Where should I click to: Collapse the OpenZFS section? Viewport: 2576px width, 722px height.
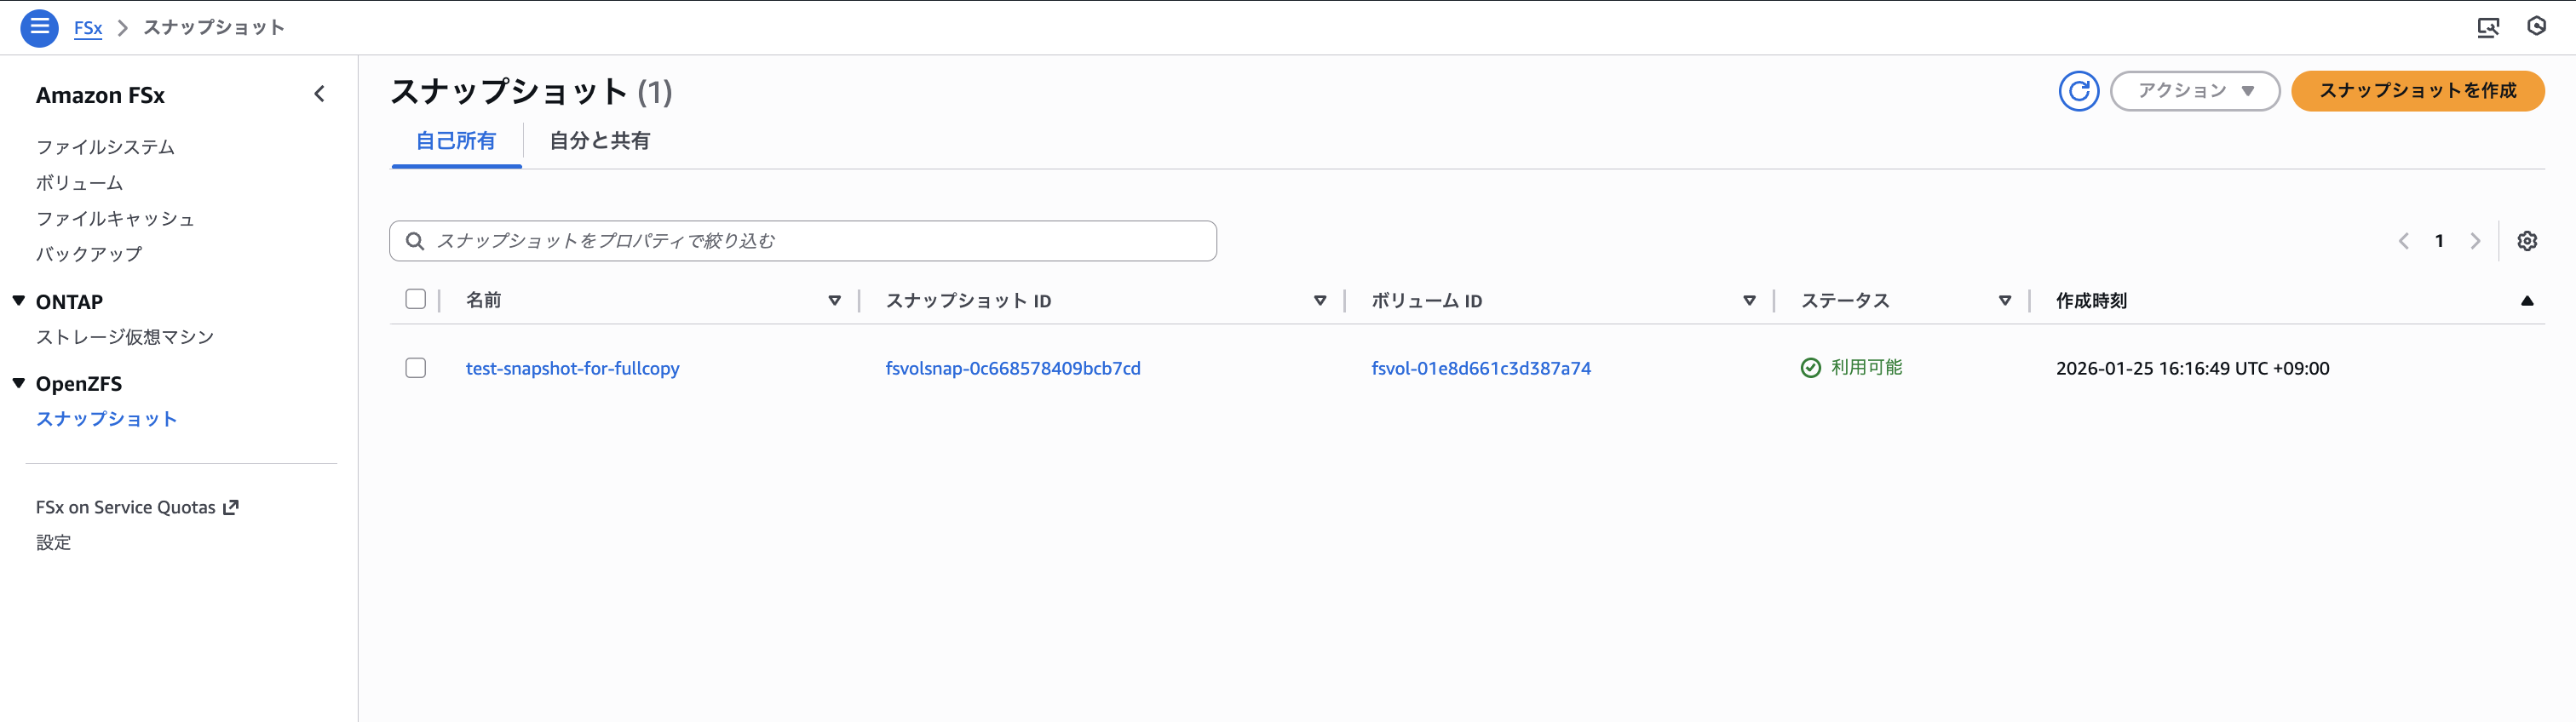pyautogui.click(x=18, y=383)
